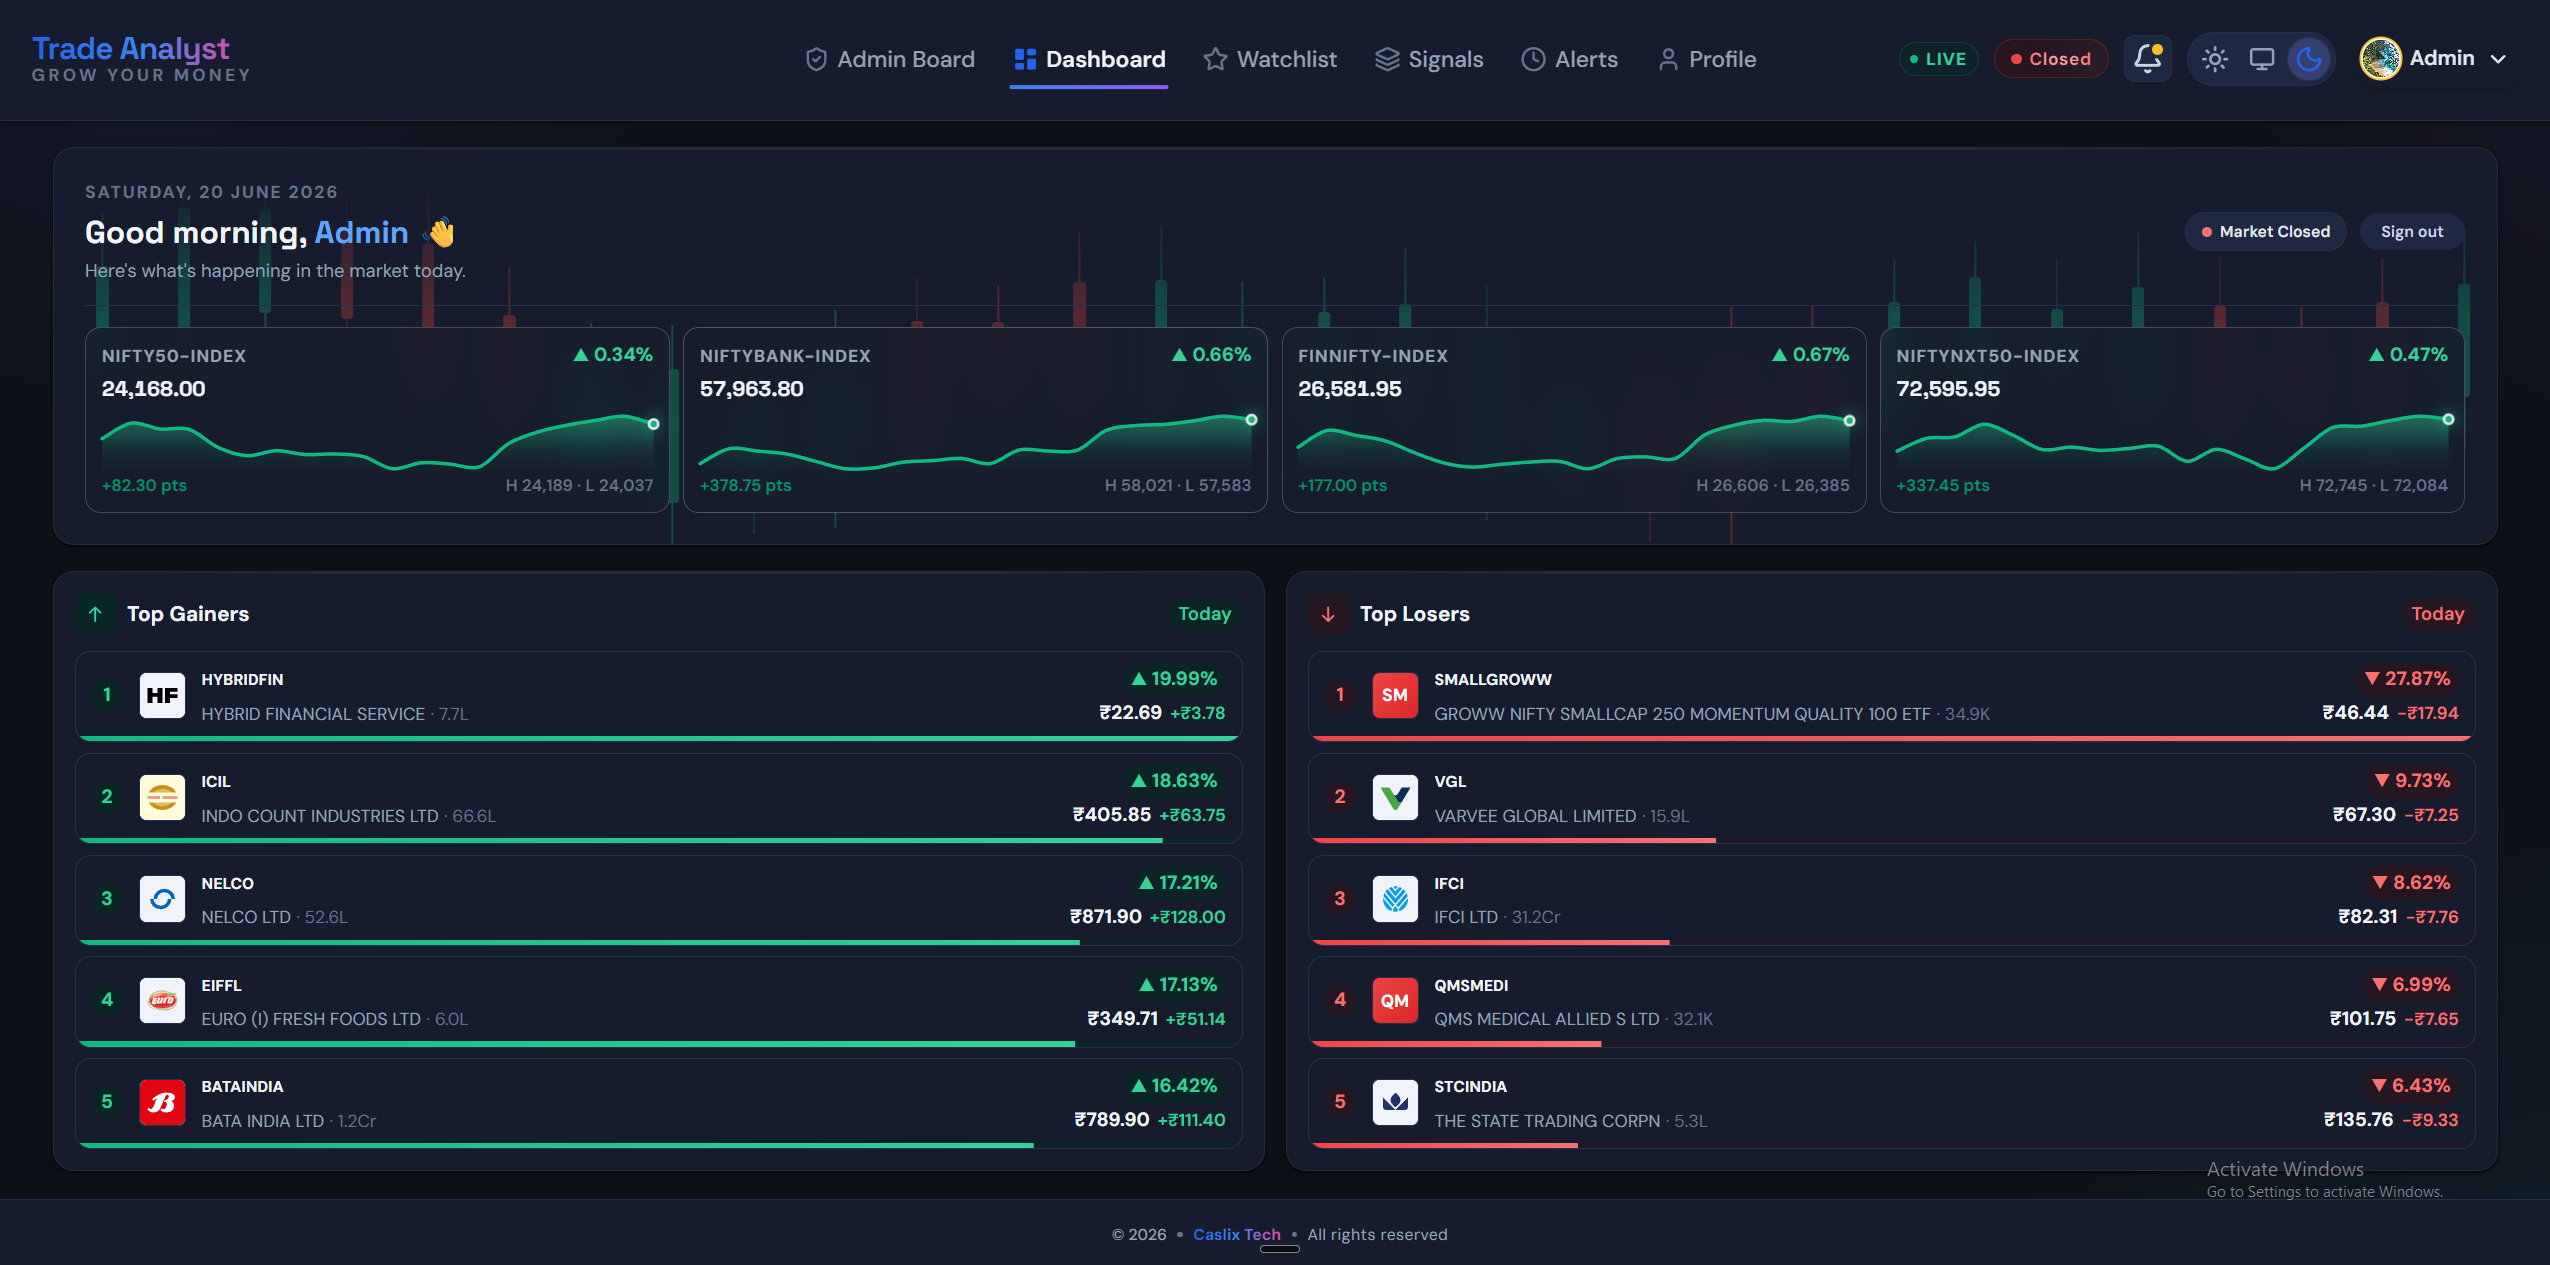Click the 27.87% loss value
Image resolution: width=2550 pixels, height=1265 pixels.
point(2407,679)
